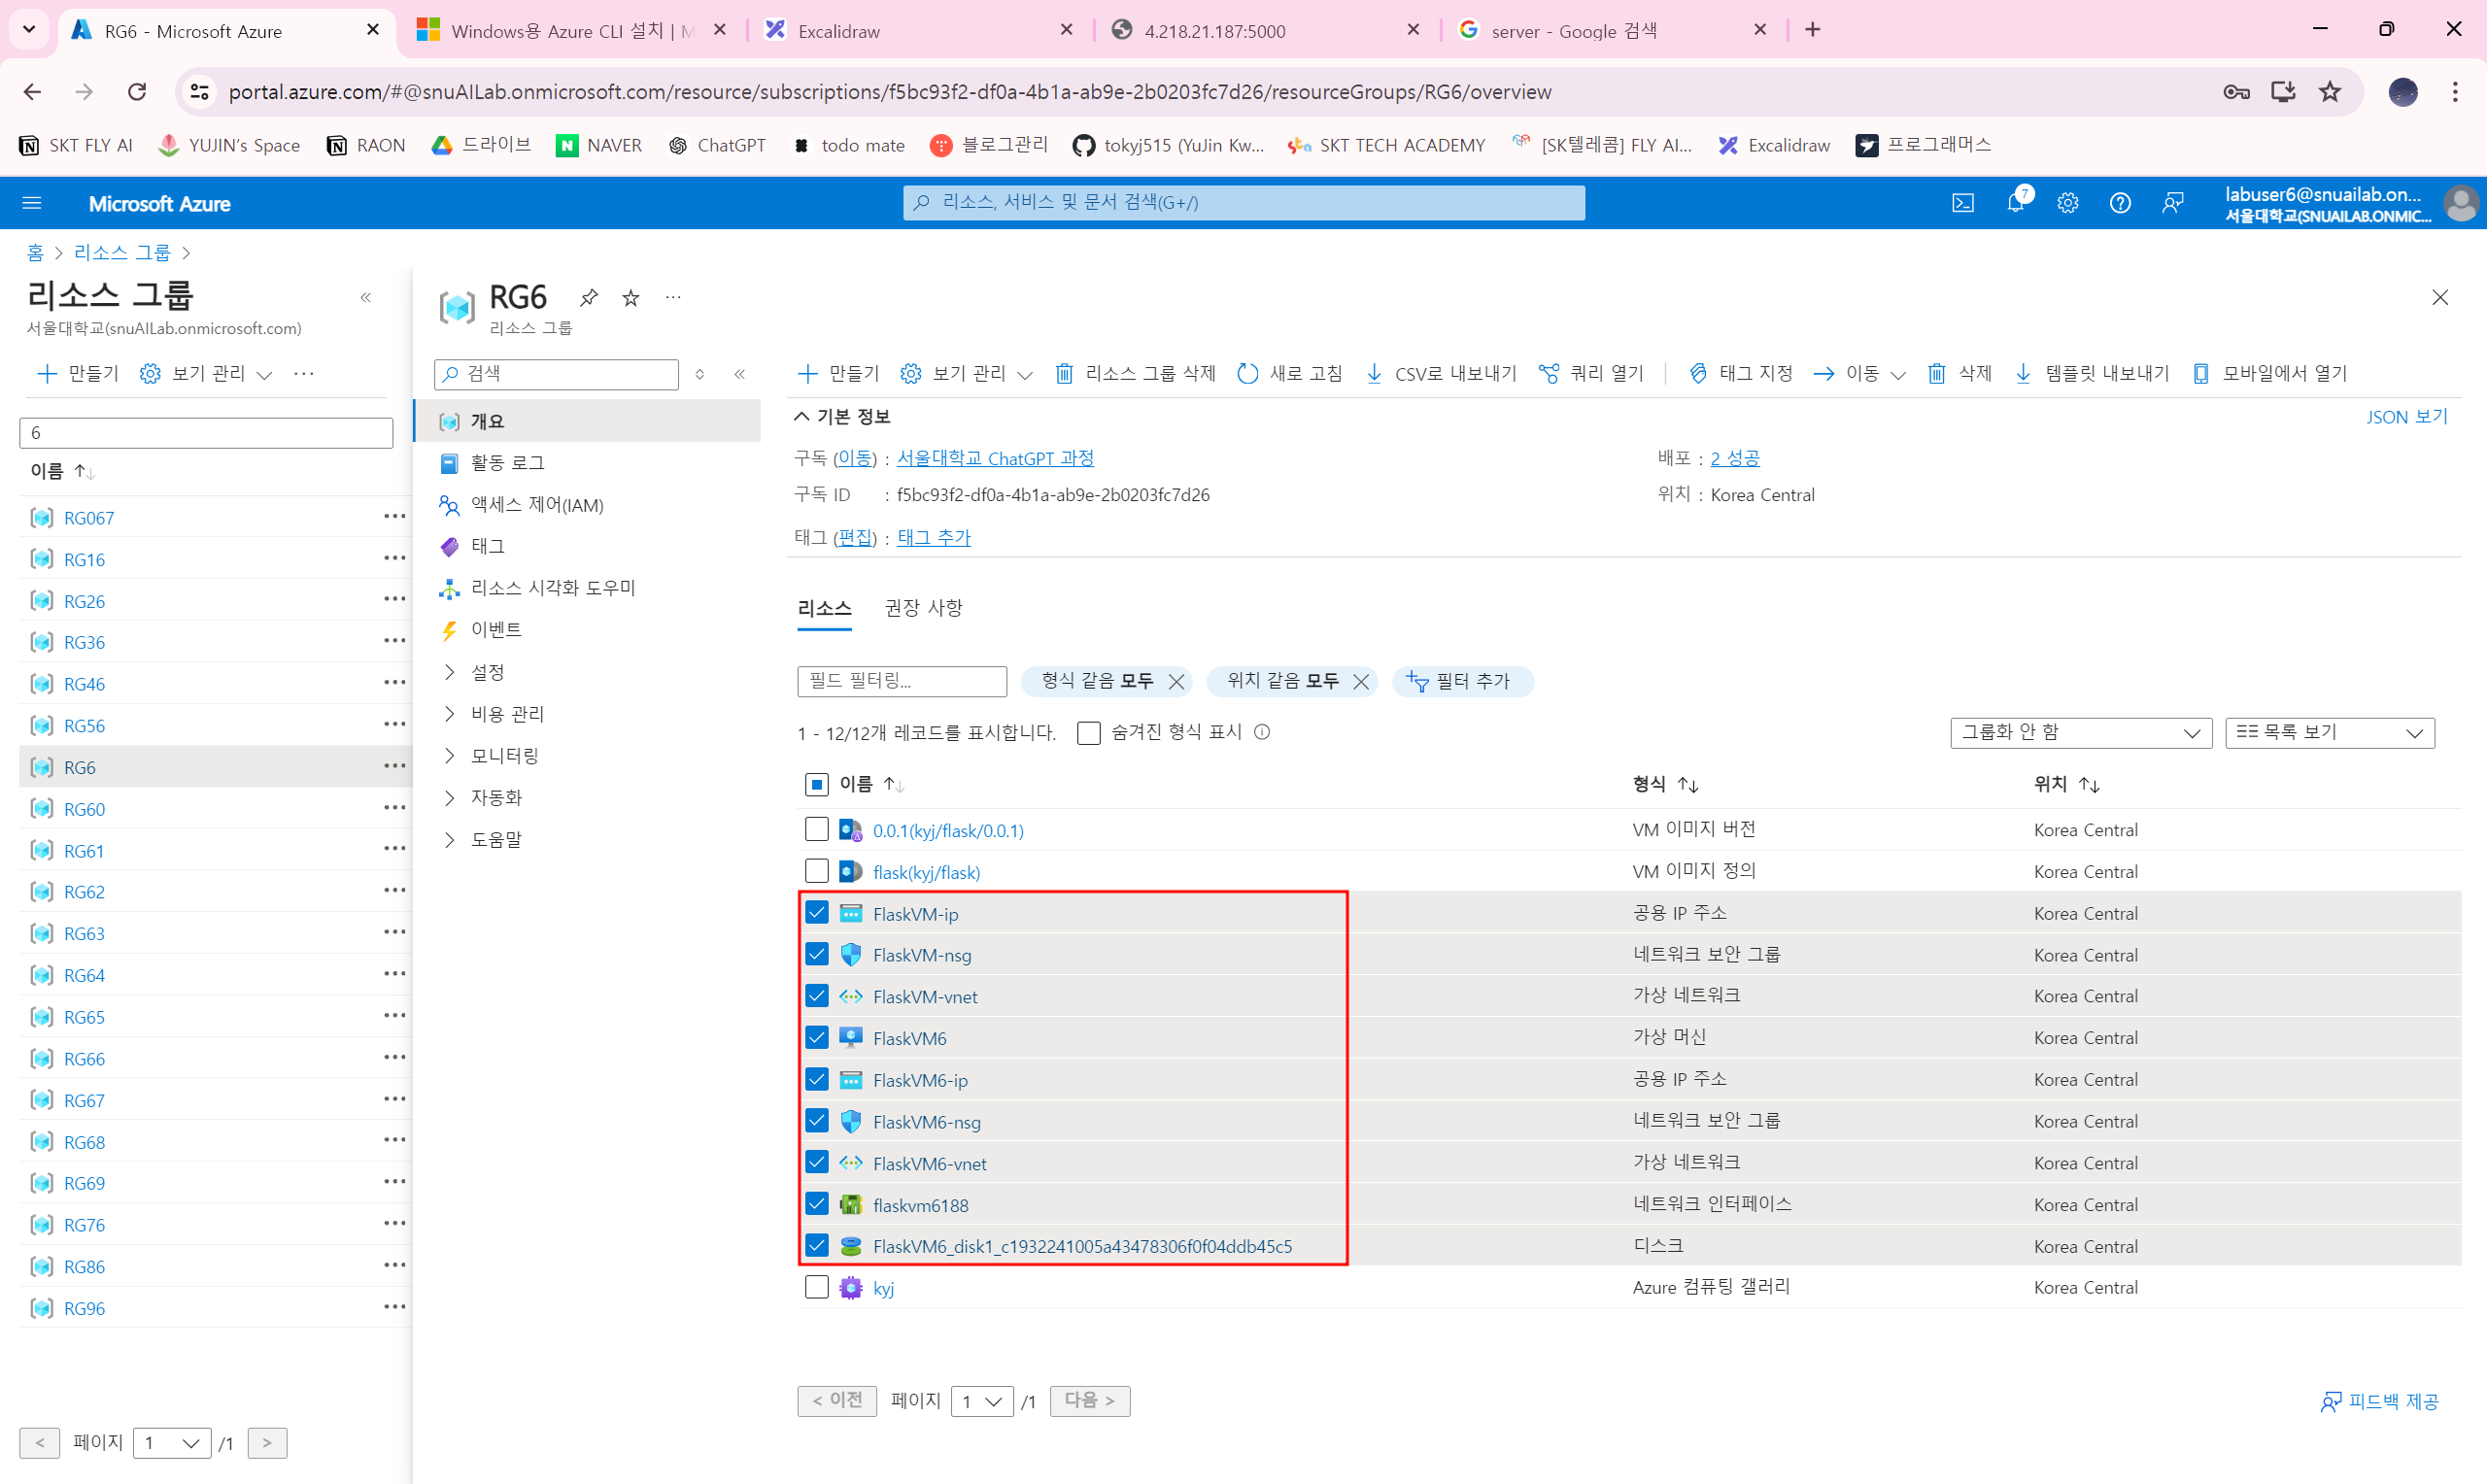Select 활동 로그 in side menu

tap(507, 463)
